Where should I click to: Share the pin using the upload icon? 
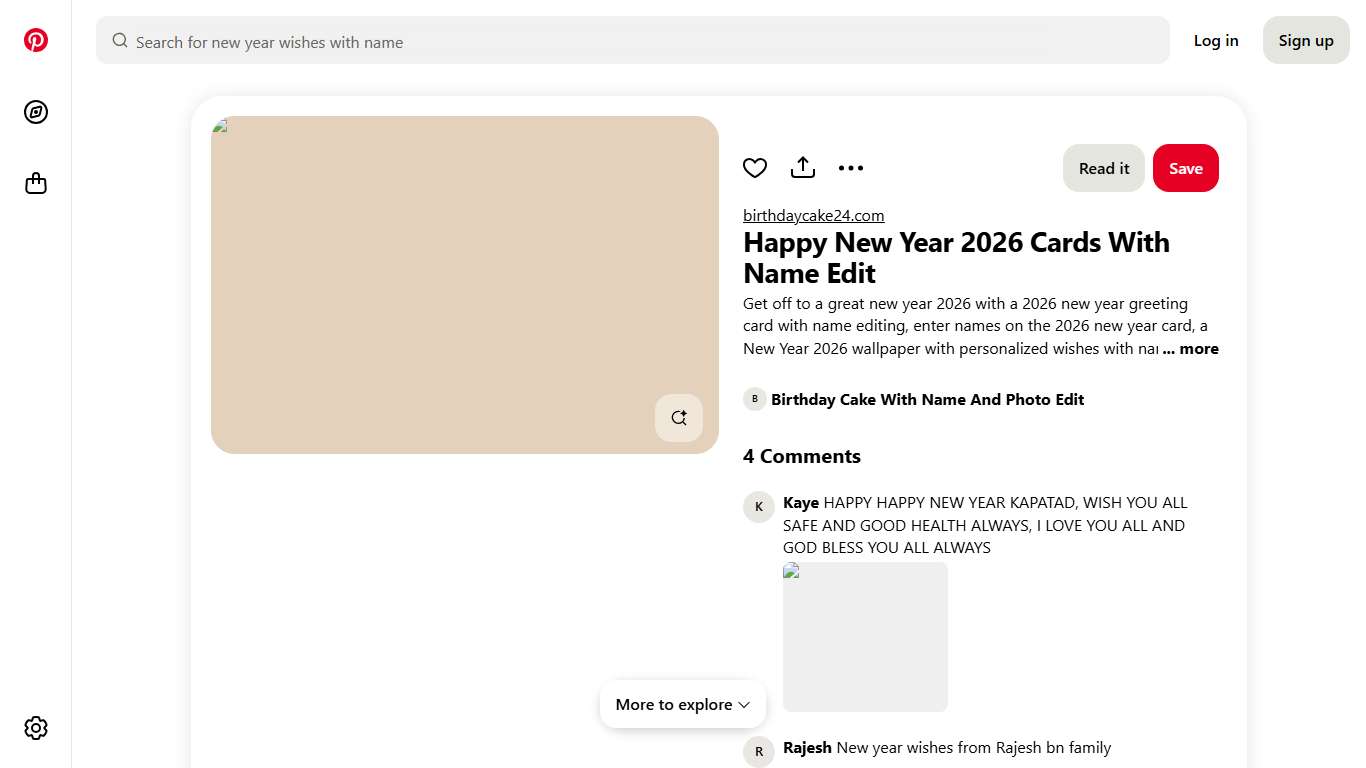pyautogui.click(x=803, y=167)
